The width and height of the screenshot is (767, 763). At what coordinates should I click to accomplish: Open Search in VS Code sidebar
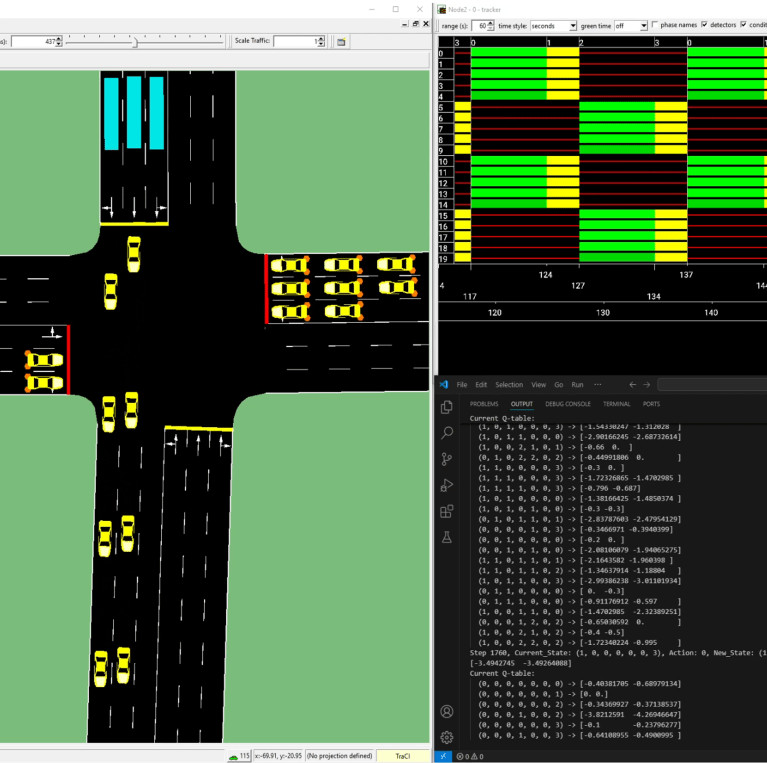(447, 433)
